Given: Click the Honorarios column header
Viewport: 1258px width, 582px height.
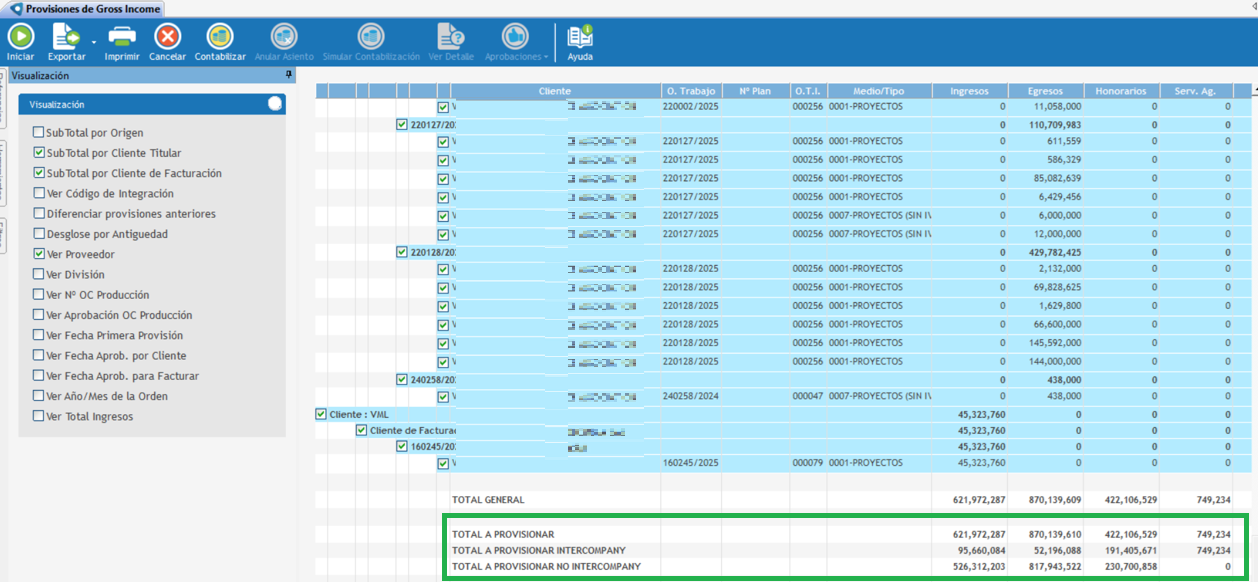Looking at the screenshot, I should click(x=1120, y=91).
